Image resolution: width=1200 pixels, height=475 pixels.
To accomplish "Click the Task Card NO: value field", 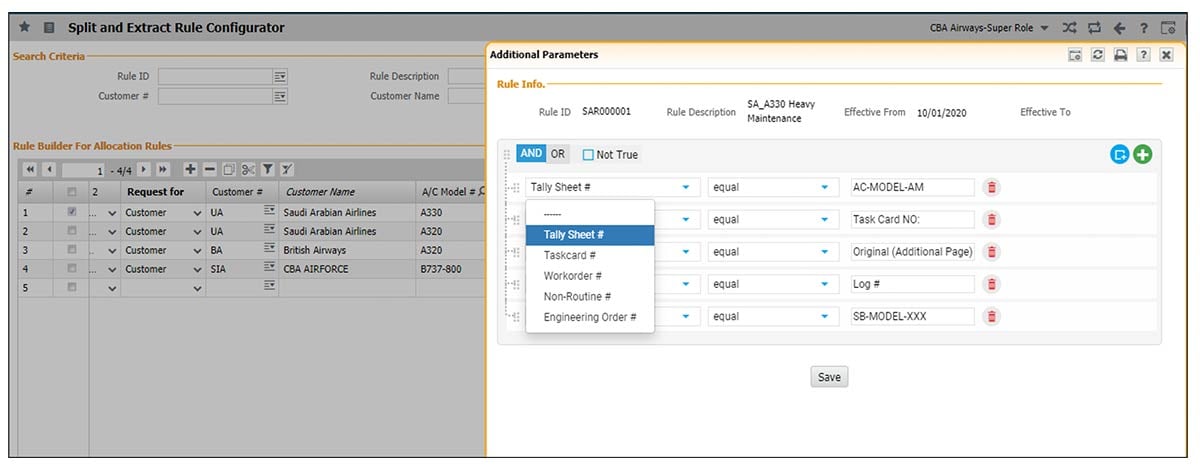I will click(911, 220).
